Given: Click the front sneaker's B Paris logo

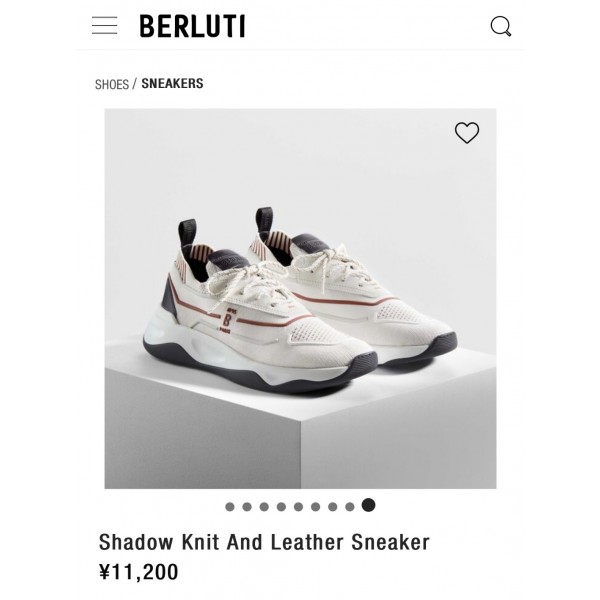Looking at the screenshot, I should click(x=226, y=321).
